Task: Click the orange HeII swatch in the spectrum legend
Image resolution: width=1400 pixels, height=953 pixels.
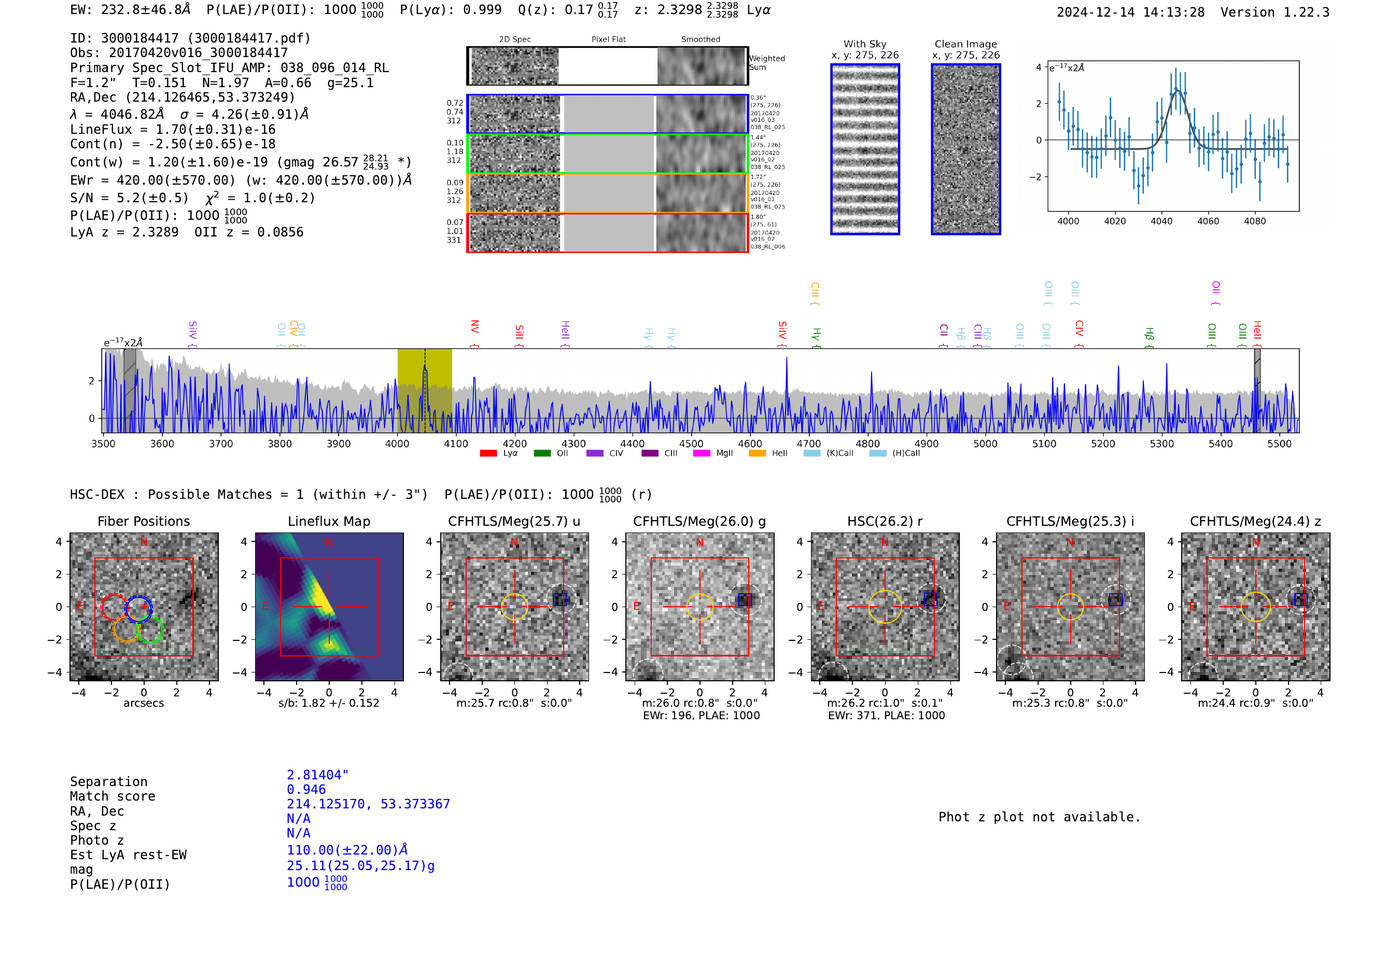Action: [x=757, y=453]
